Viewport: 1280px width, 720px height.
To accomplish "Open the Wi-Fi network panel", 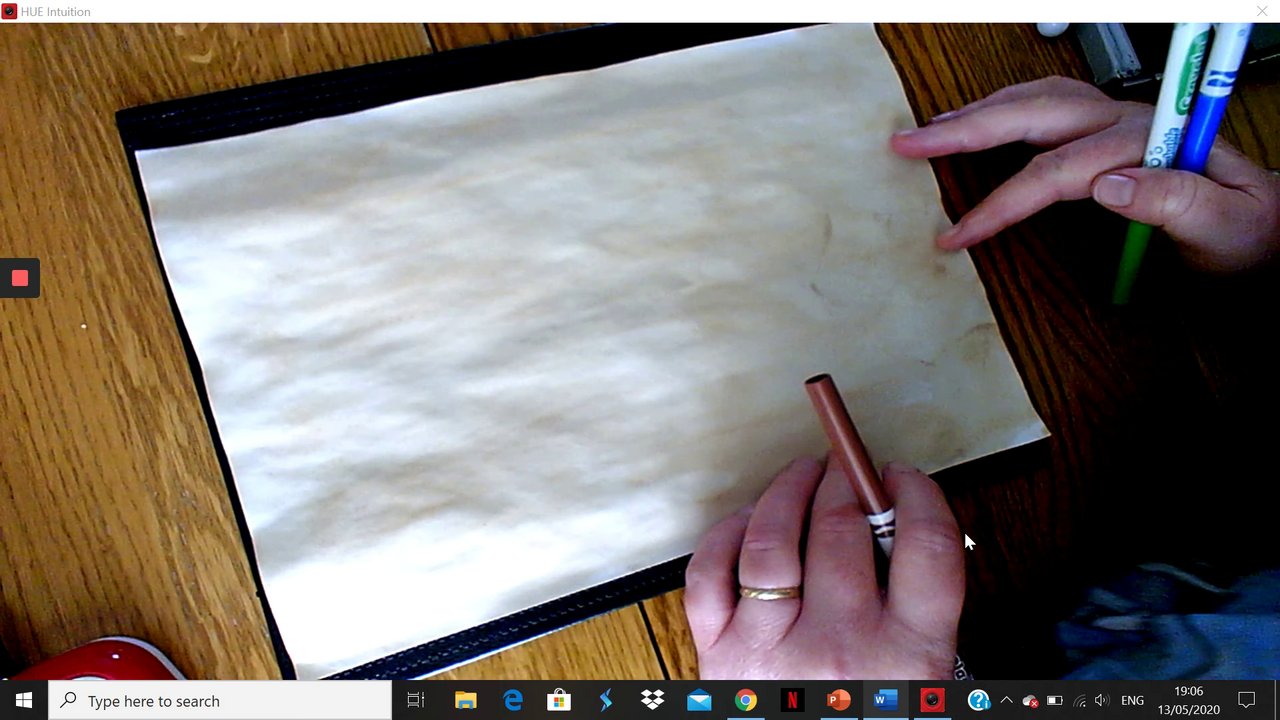I will (x=1078, y=701).
